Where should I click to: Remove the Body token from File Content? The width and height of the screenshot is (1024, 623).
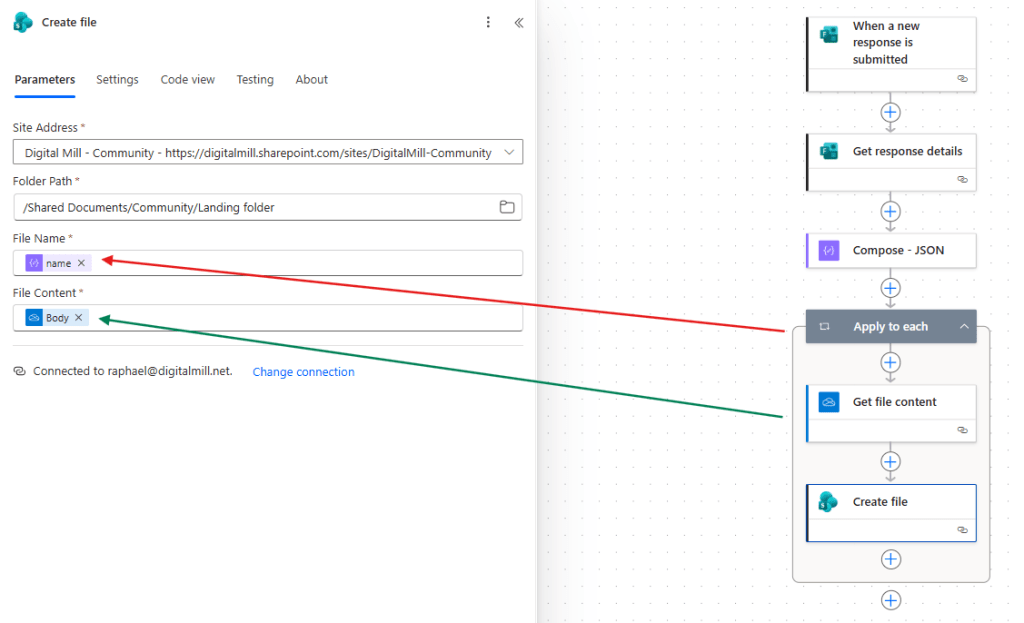pyautogui.click(x=78, y=317)
